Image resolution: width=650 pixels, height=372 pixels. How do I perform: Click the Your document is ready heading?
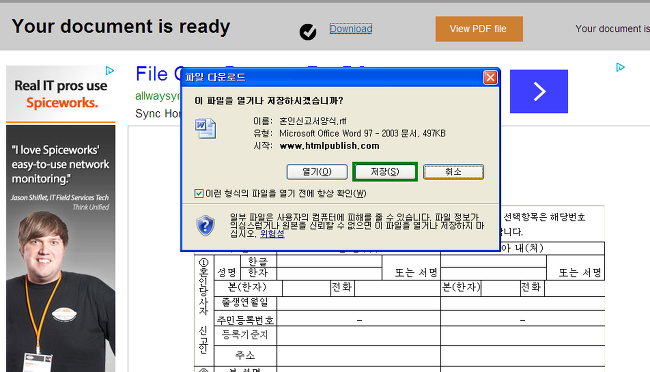121,27
